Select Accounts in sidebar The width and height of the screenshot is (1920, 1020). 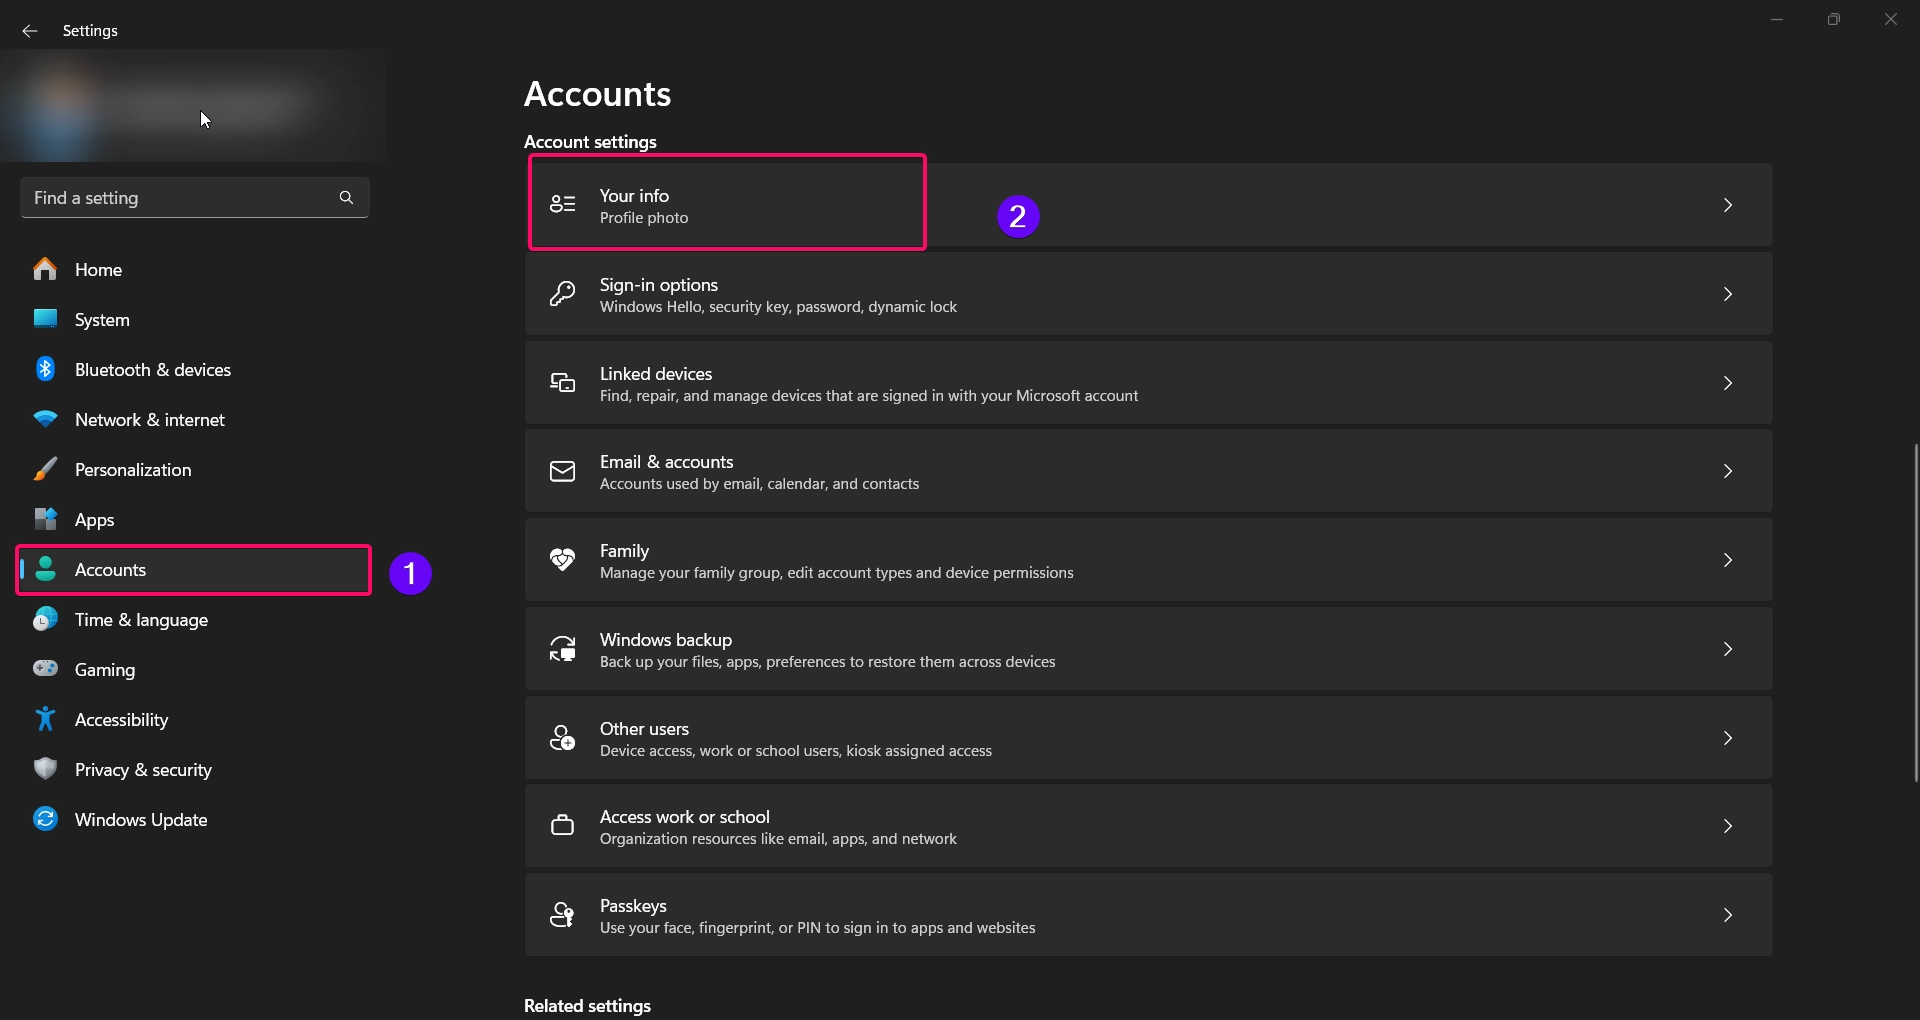(x=195, y=569)
